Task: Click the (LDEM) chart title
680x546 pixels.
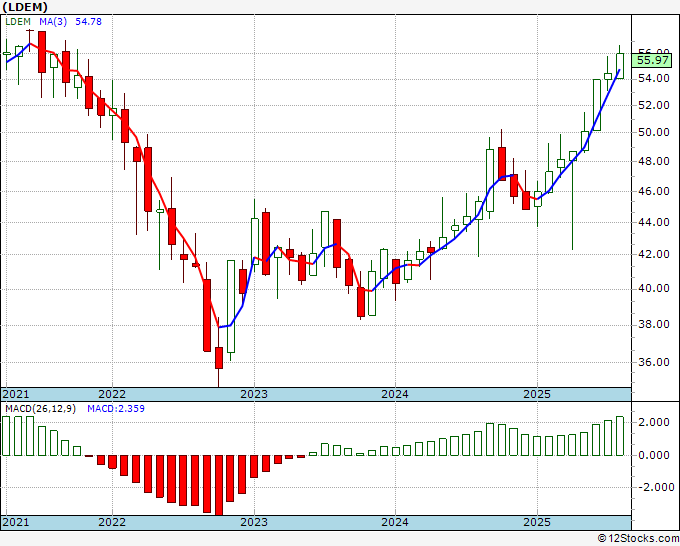Action: (x=25, y=7)
